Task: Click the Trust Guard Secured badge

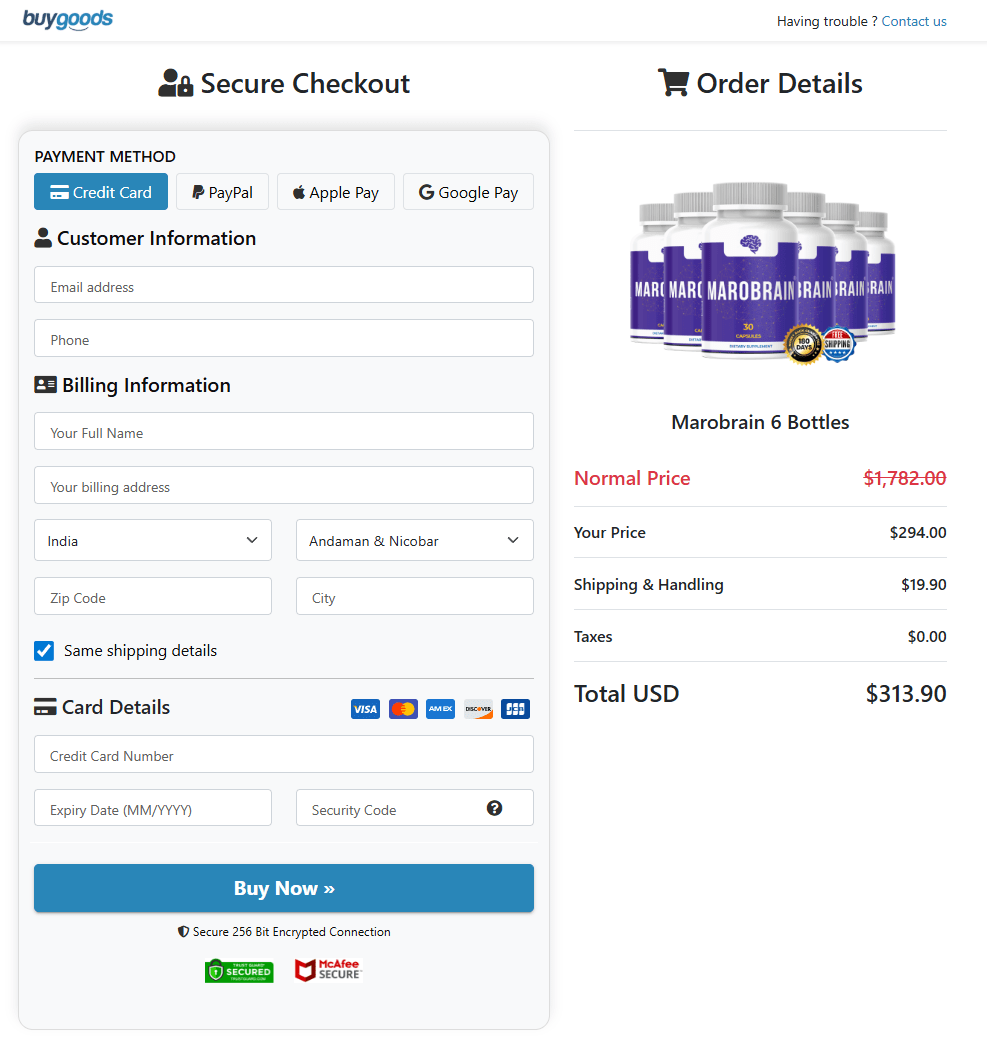Action: click(239, 970)
